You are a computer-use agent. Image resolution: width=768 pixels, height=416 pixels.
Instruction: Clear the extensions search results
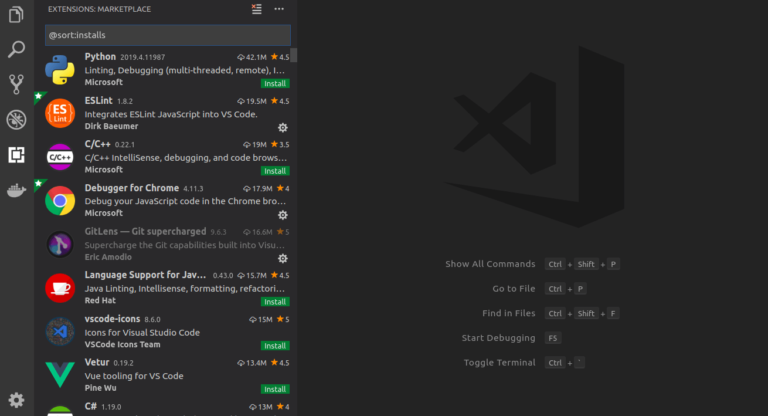[257, 9]
